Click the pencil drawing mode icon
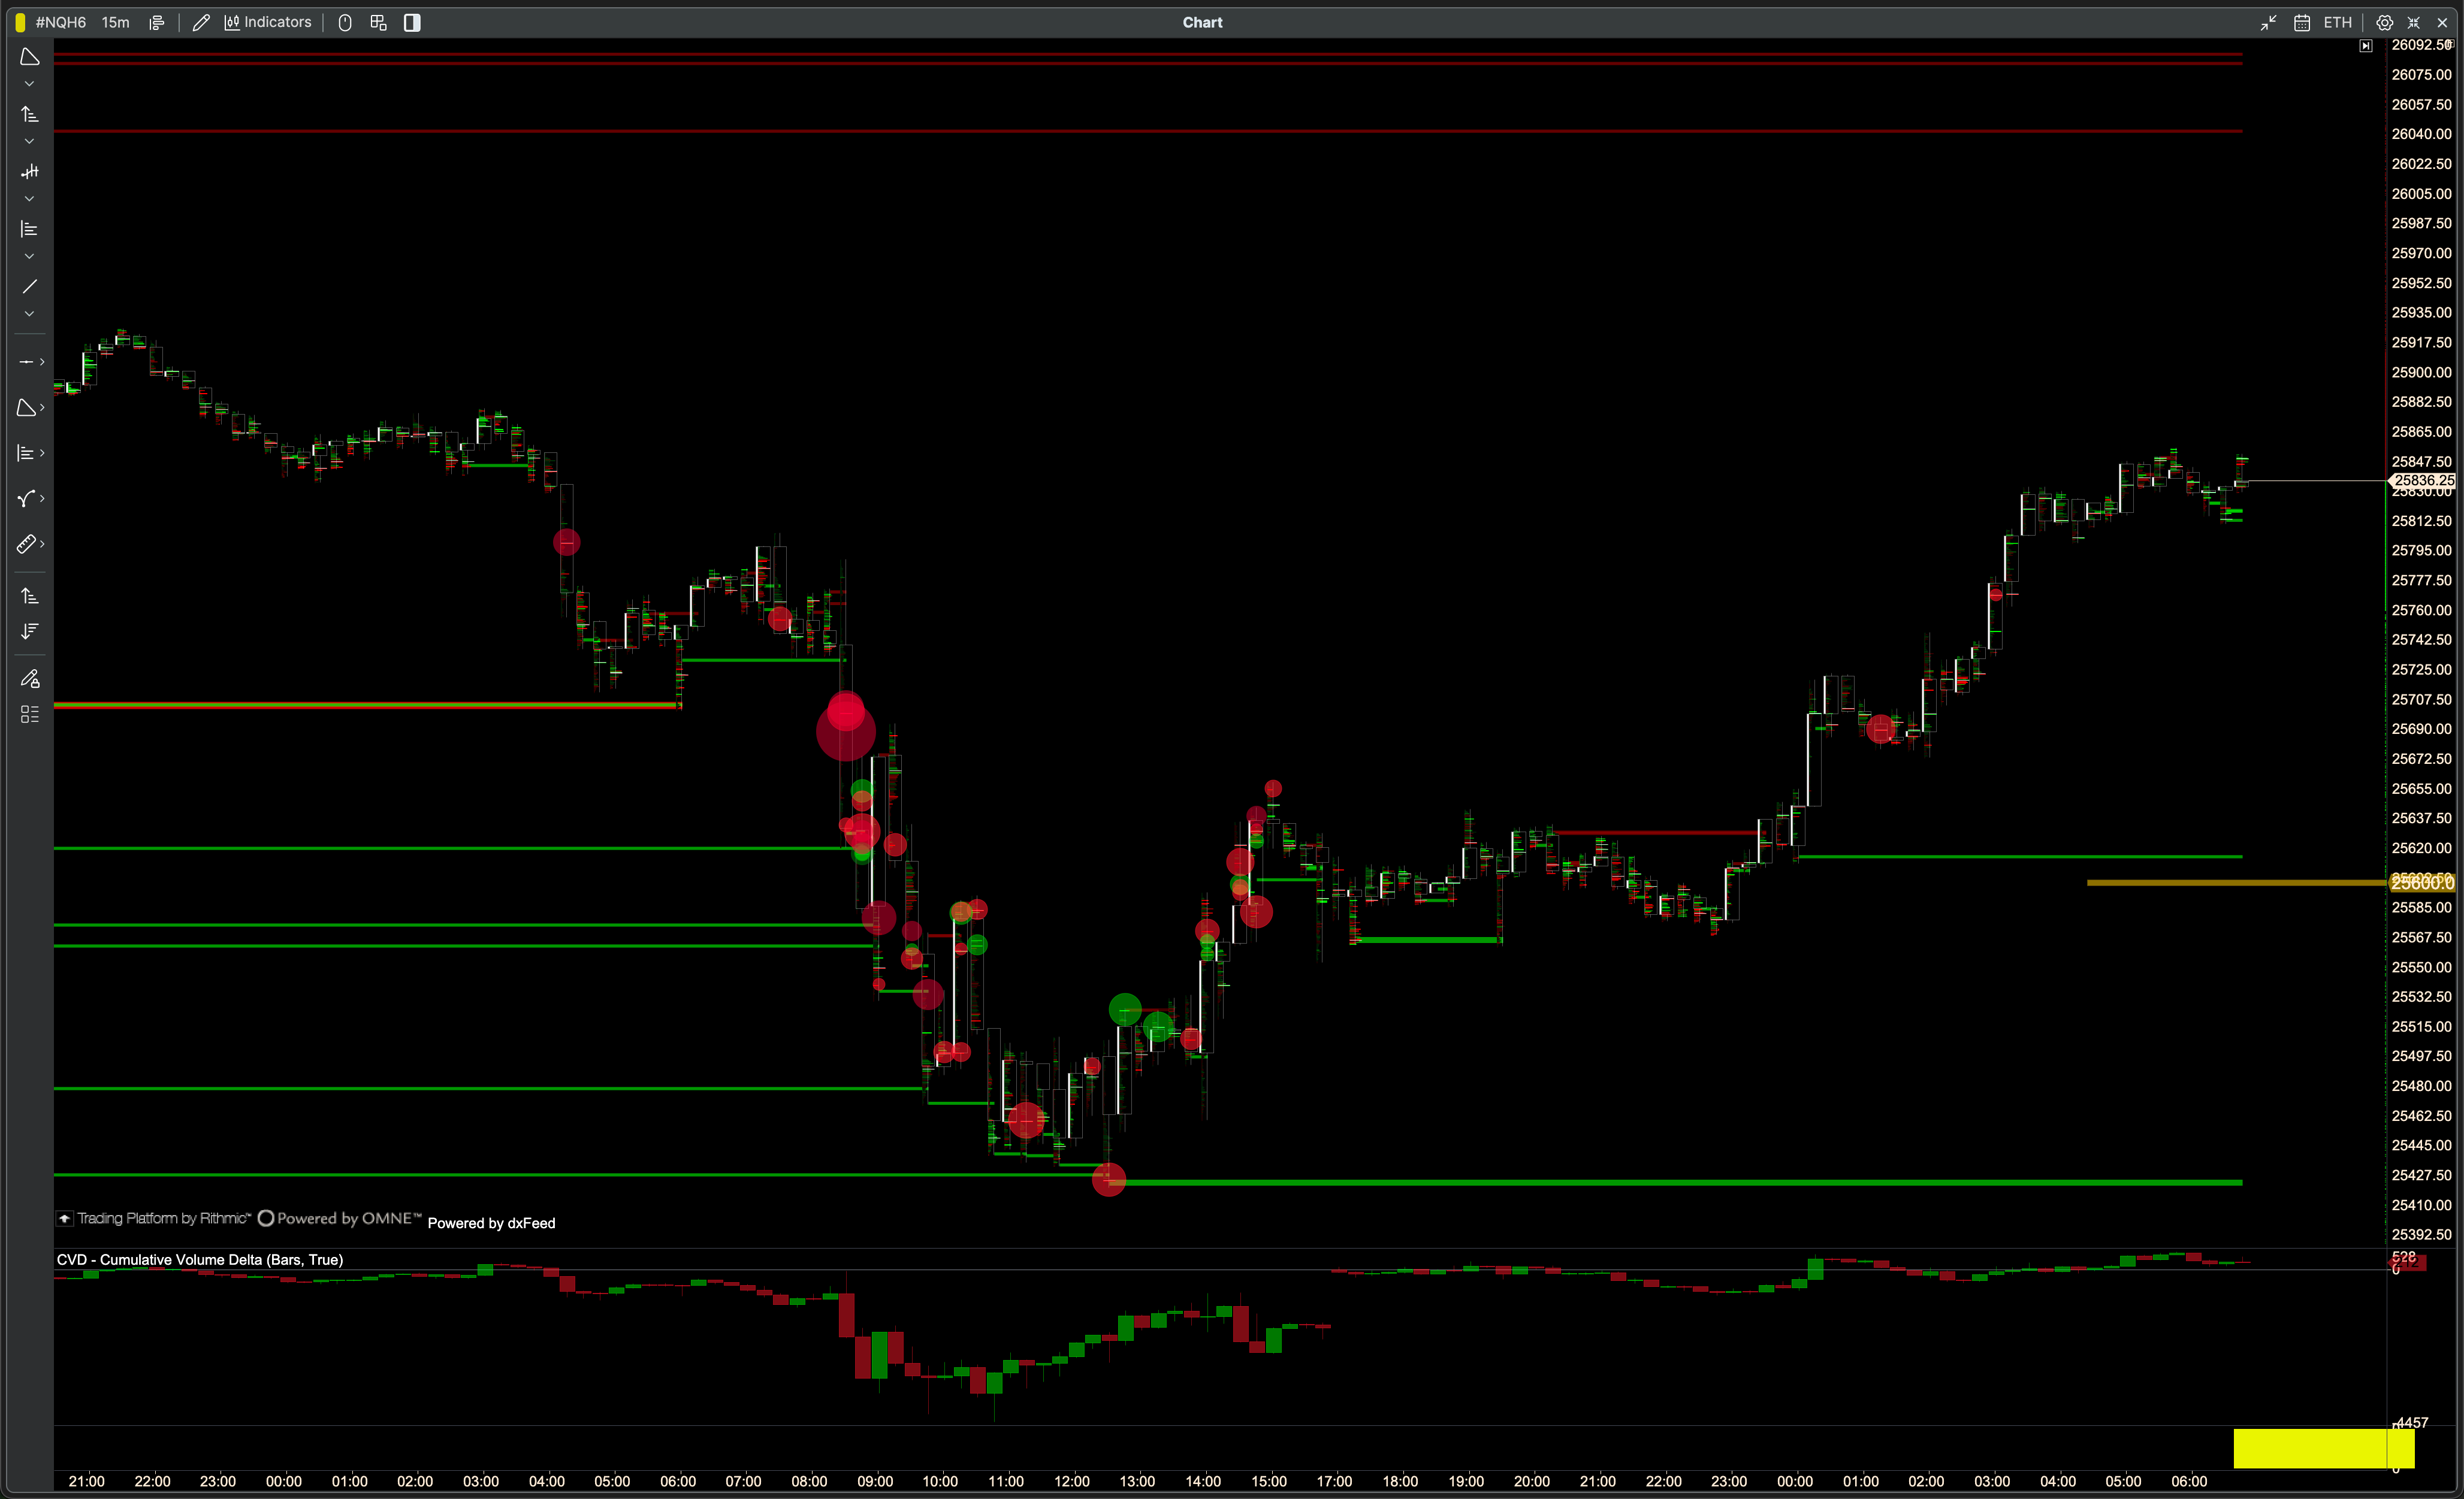Screen dimensions: 2464x1499 click(x=201, y=22)
